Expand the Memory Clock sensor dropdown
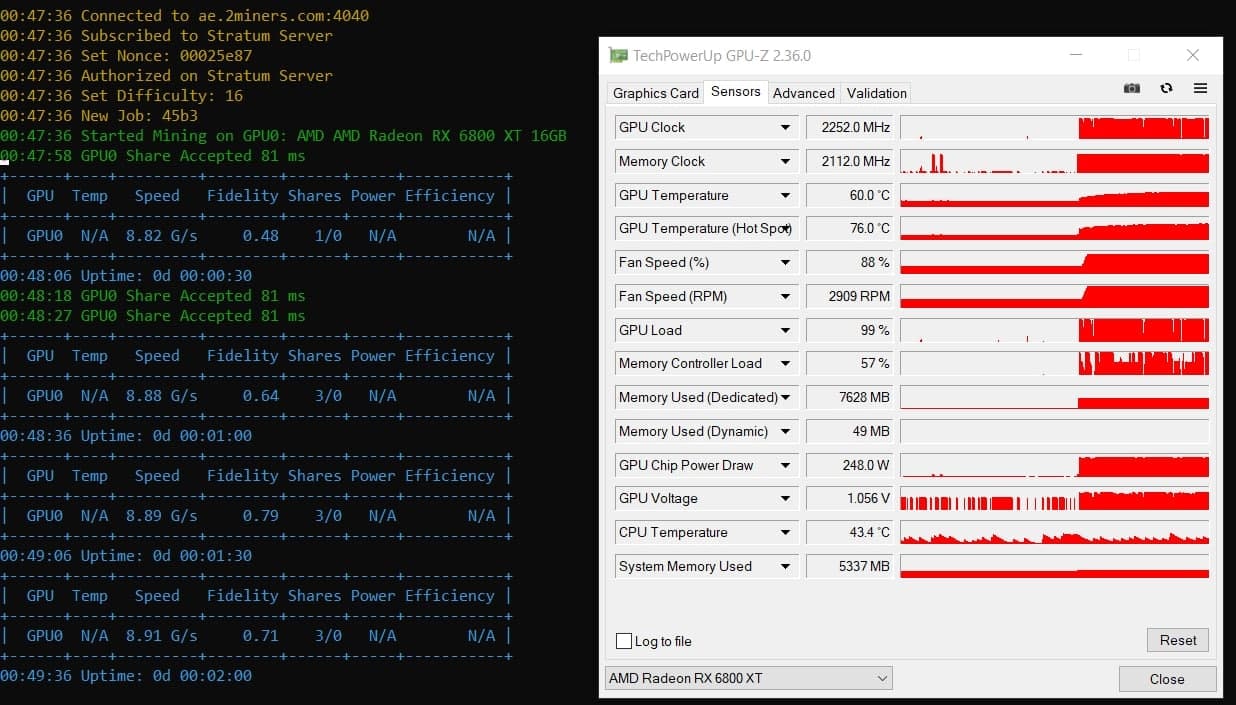1236x705 pixels. point(785,161)
